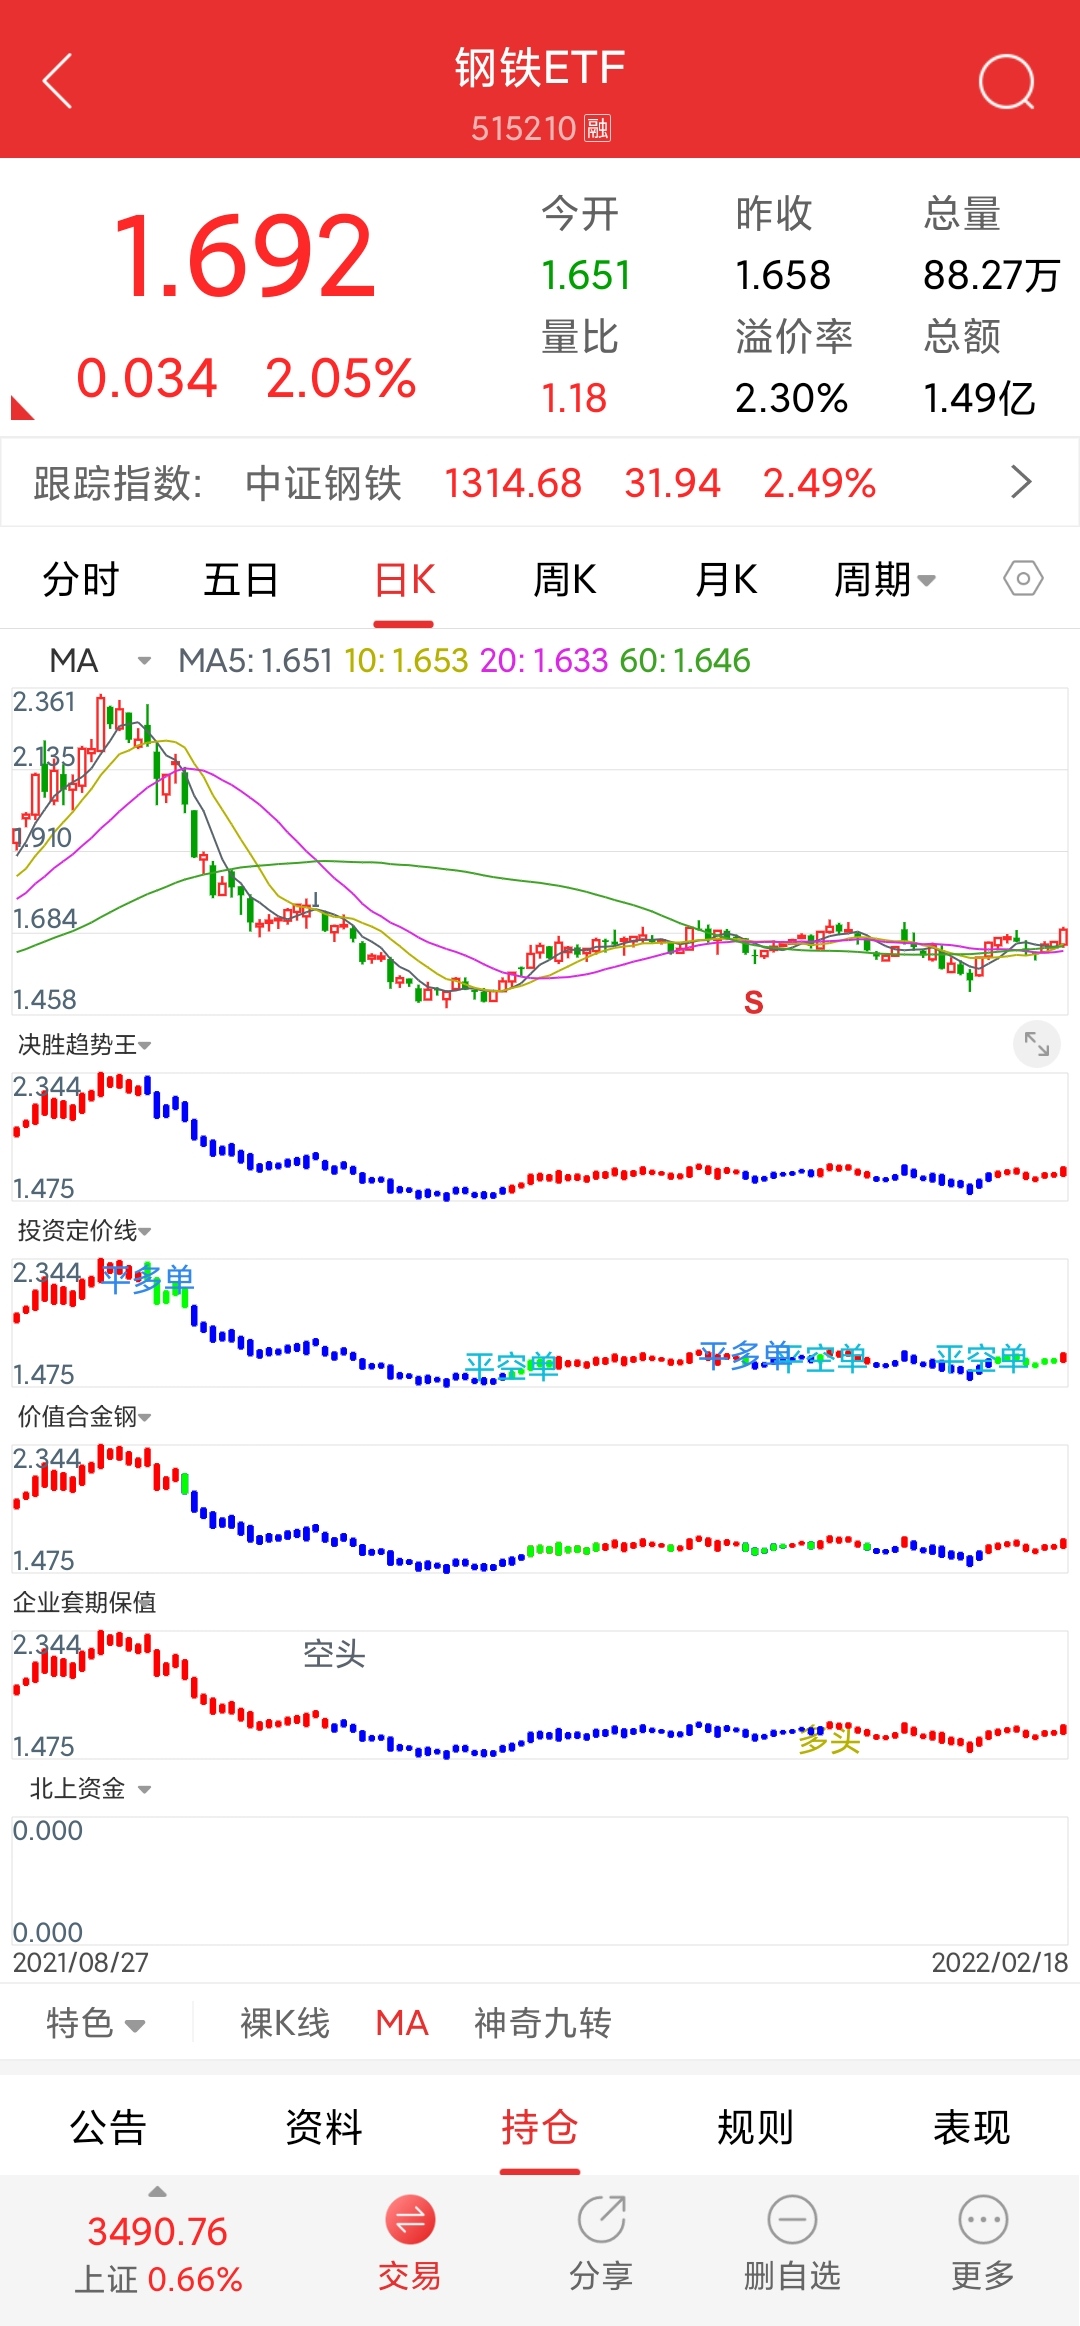Expand 北上资金 indicator dropdown
1080x2326 pixels.
click(90, 1788)
